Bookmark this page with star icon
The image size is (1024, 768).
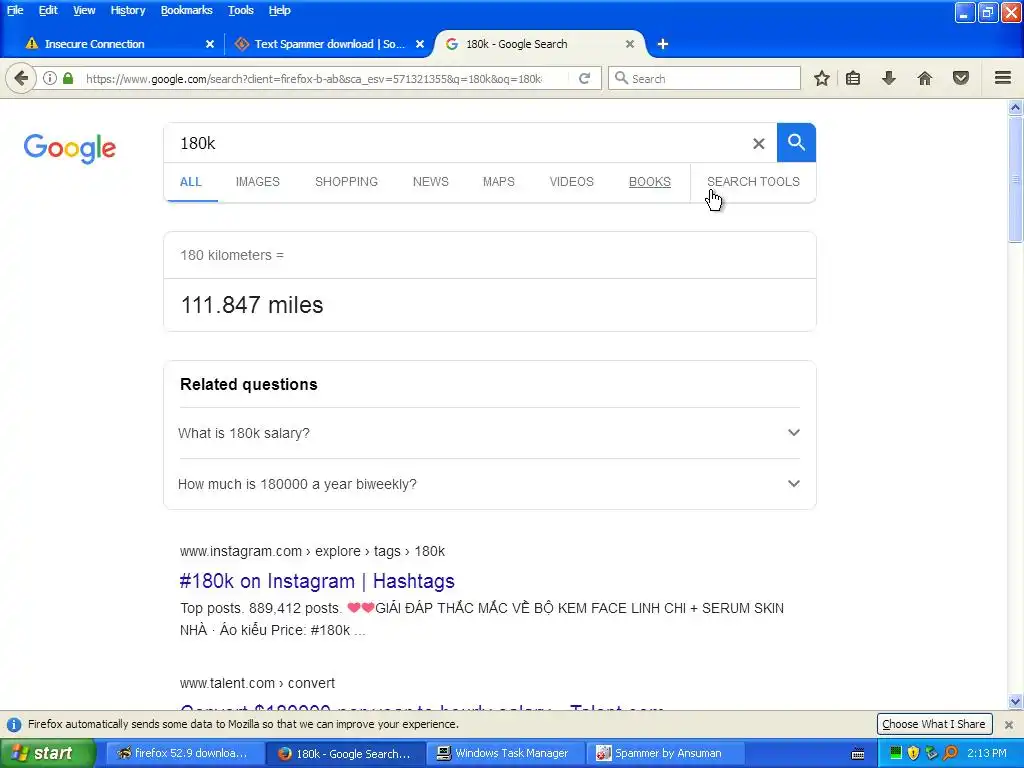(x=822, y=78)
